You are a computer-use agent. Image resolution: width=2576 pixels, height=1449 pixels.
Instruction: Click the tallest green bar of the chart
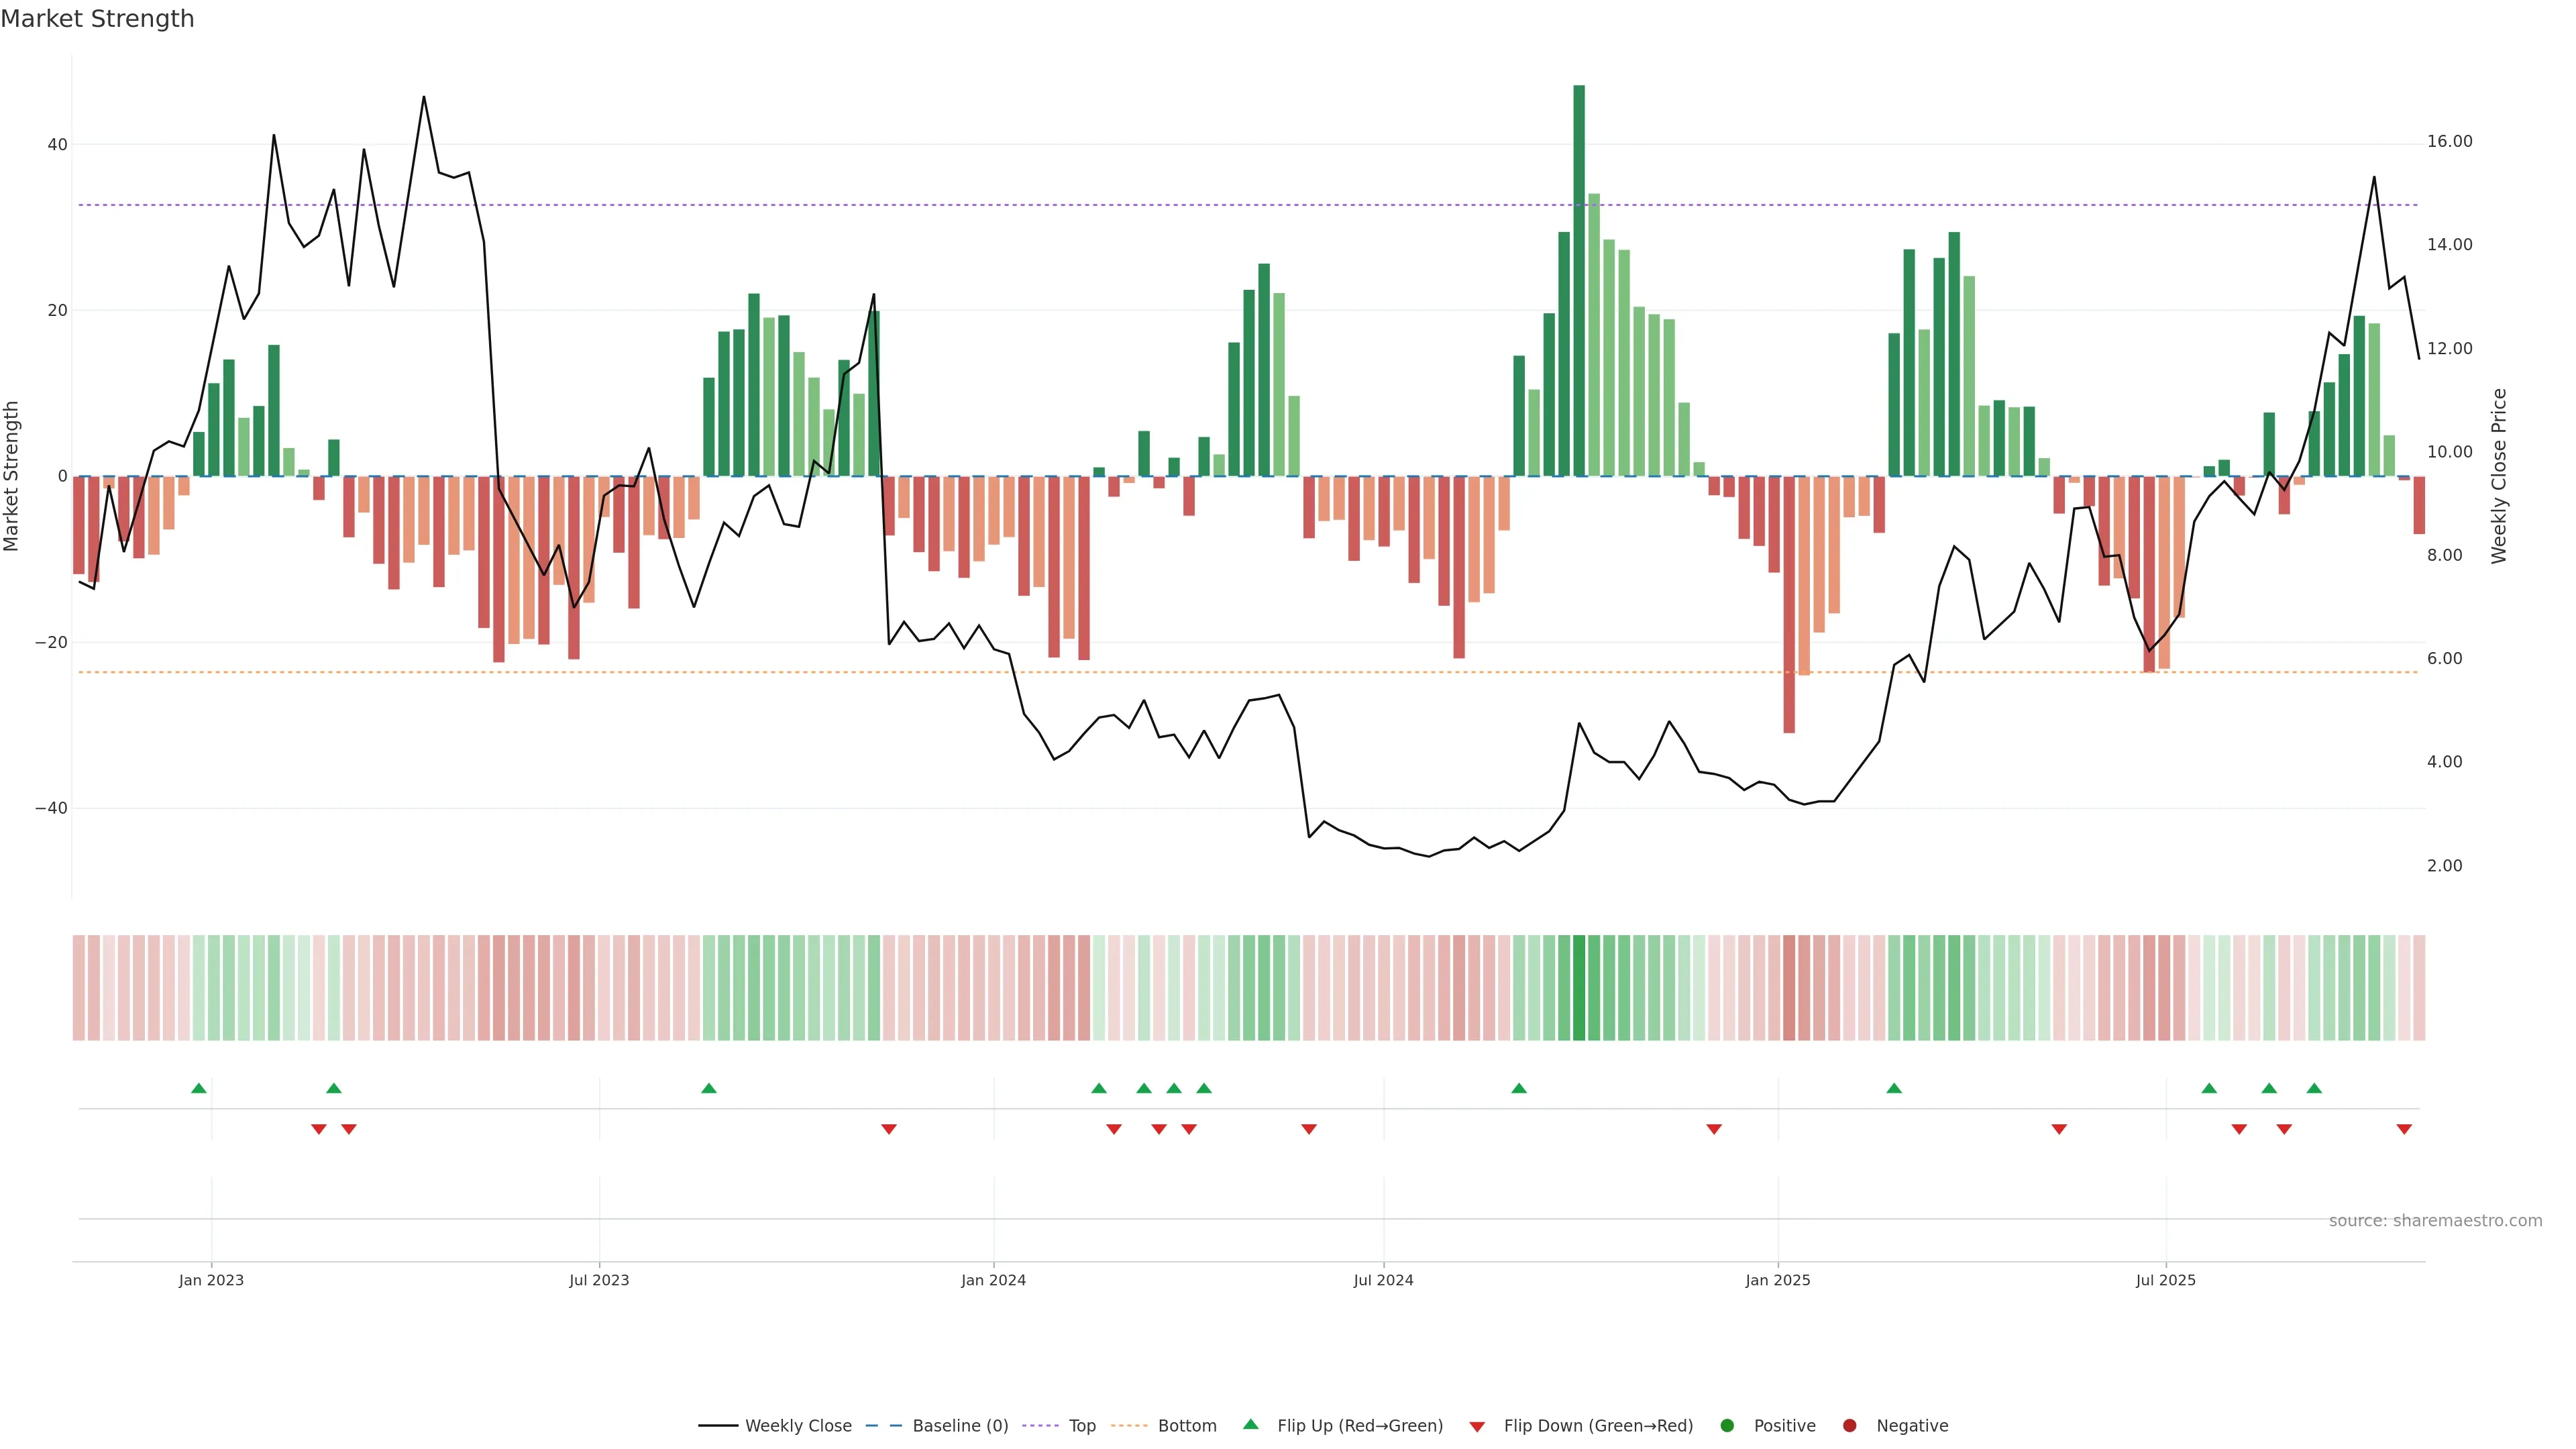pyautogui.click(x=1579, y=280)
